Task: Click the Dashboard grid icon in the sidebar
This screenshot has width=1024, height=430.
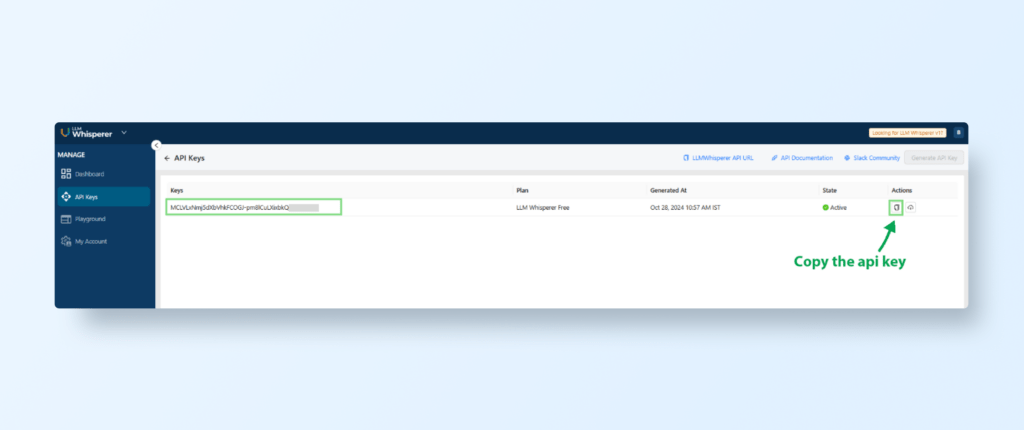Action: click(66, 174)
